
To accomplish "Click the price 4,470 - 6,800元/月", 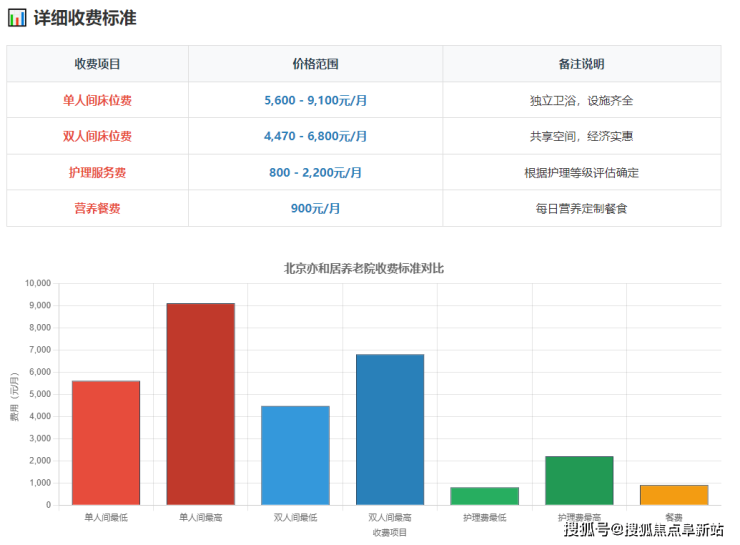I will coord(315,136).
